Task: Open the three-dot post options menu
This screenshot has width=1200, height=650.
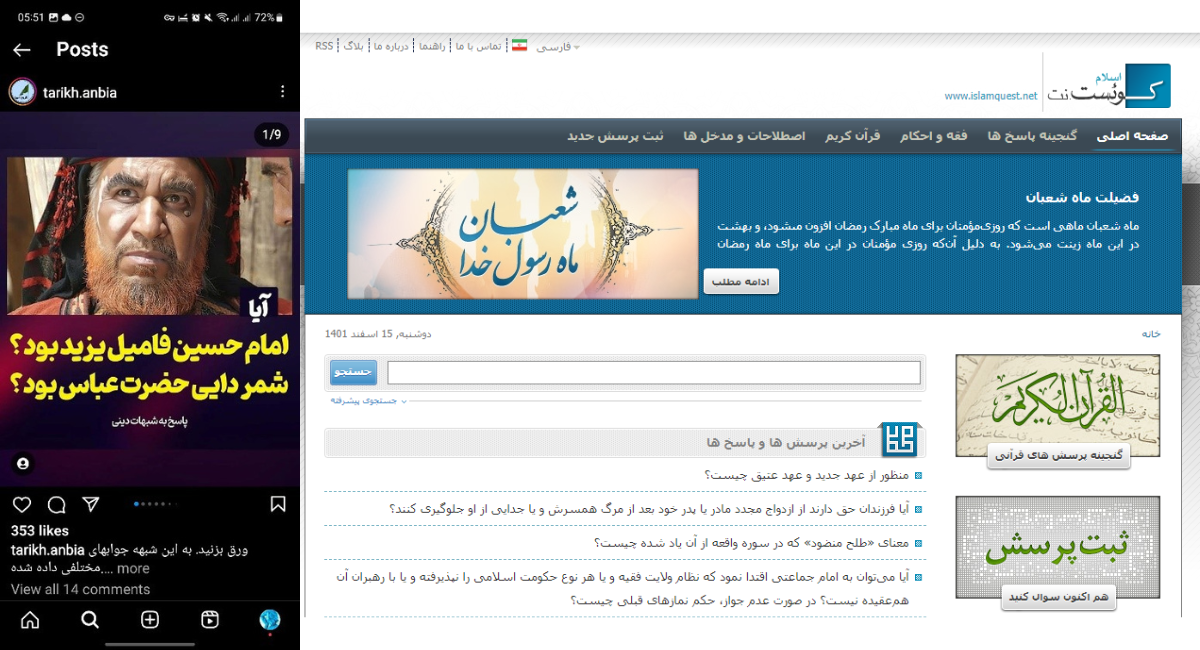Action: 283,92
